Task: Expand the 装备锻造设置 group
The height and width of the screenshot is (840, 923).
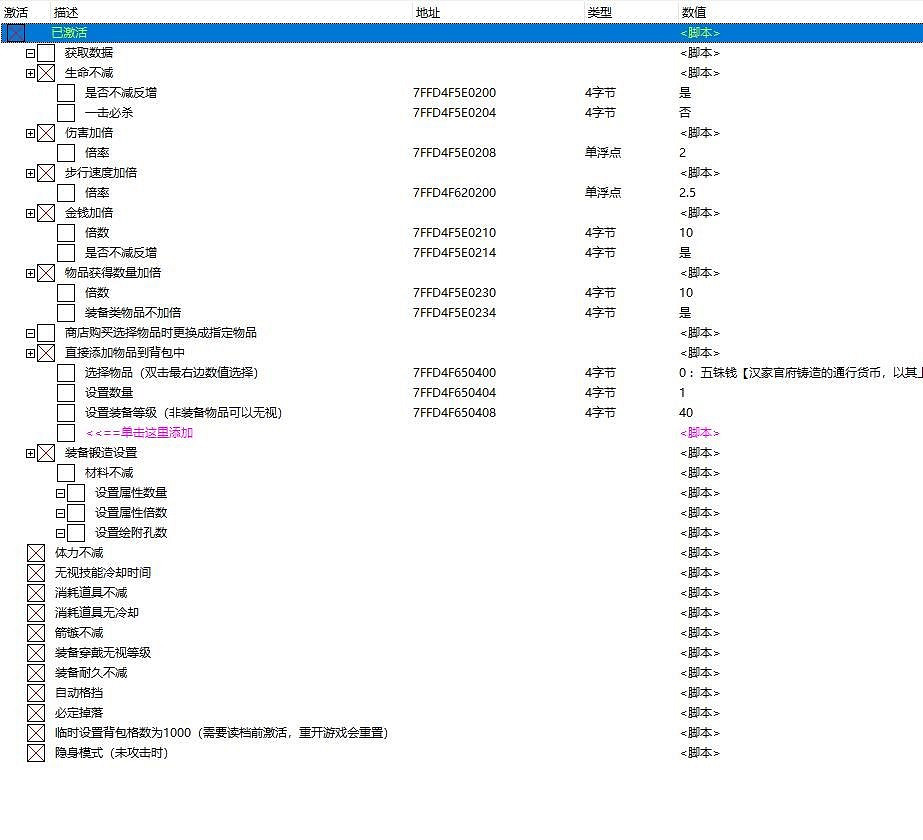Action: [31, 453]
